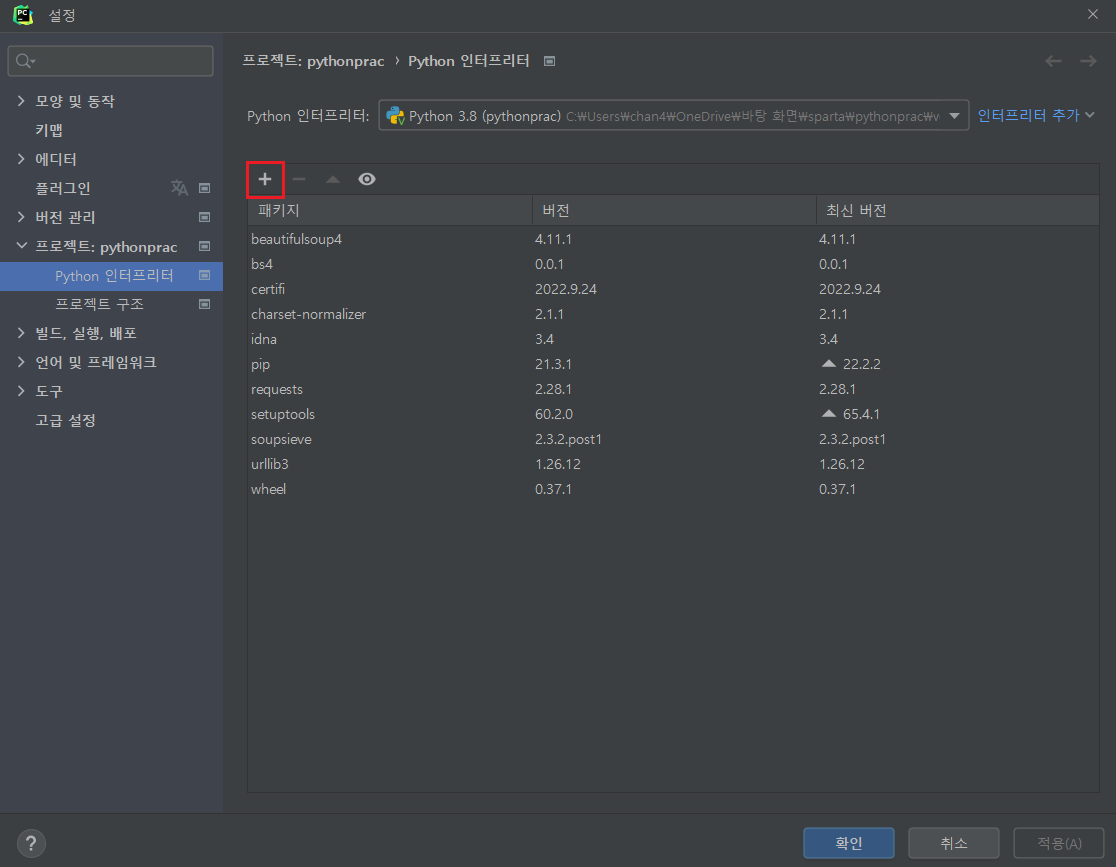Click the upgrade arrow beside setuptools 65.4.1
Screen dimensions: 1116x867
[x=828, y=414]
